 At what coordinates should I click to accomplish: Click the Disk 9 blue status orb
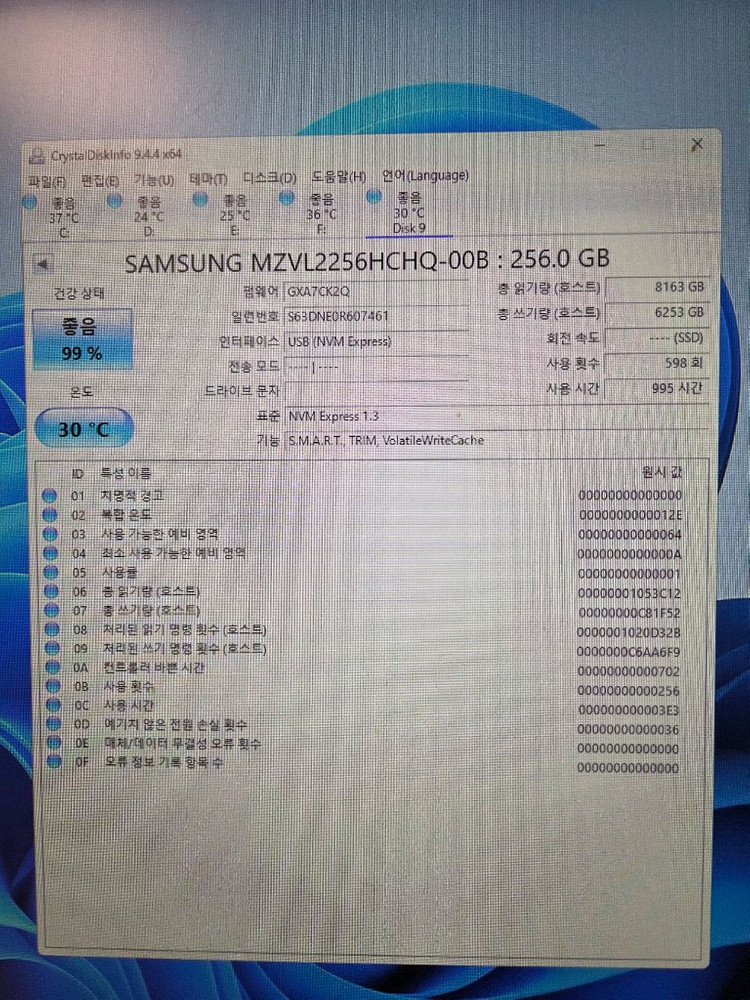click(374, 196)
